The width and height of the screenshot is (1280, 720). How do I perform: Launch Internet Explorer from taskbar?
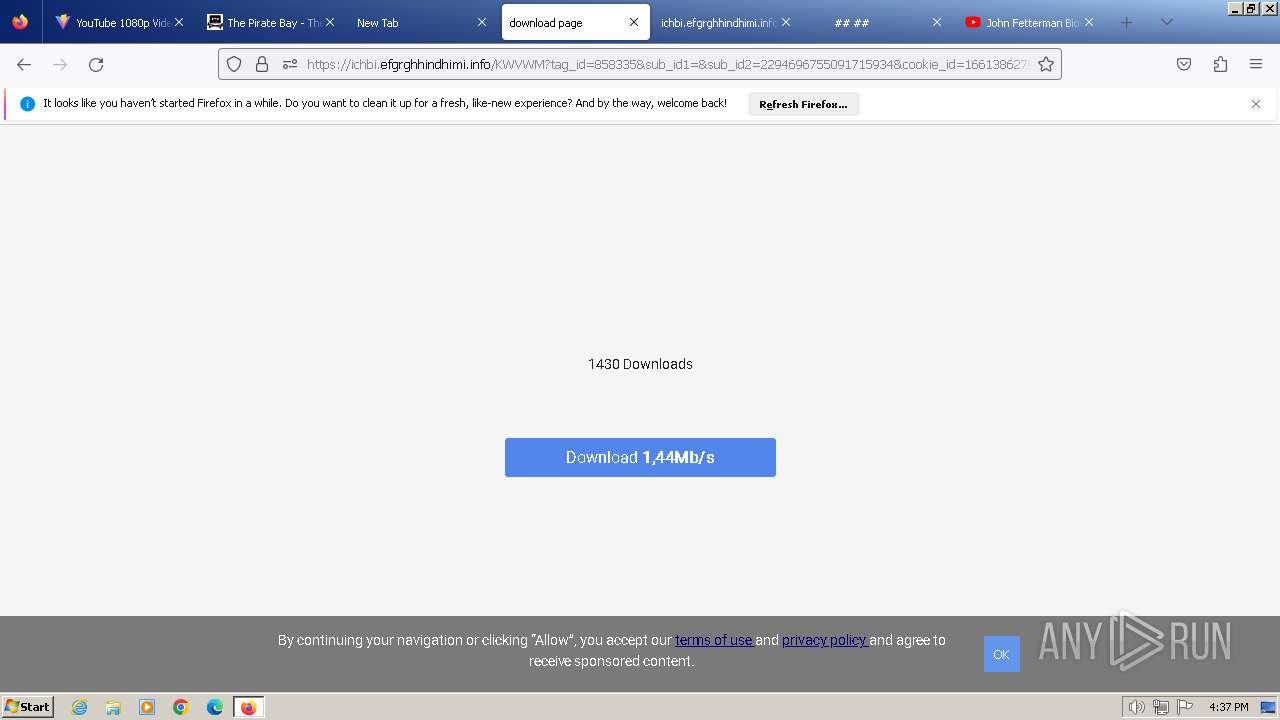click(x=80, y=707)
